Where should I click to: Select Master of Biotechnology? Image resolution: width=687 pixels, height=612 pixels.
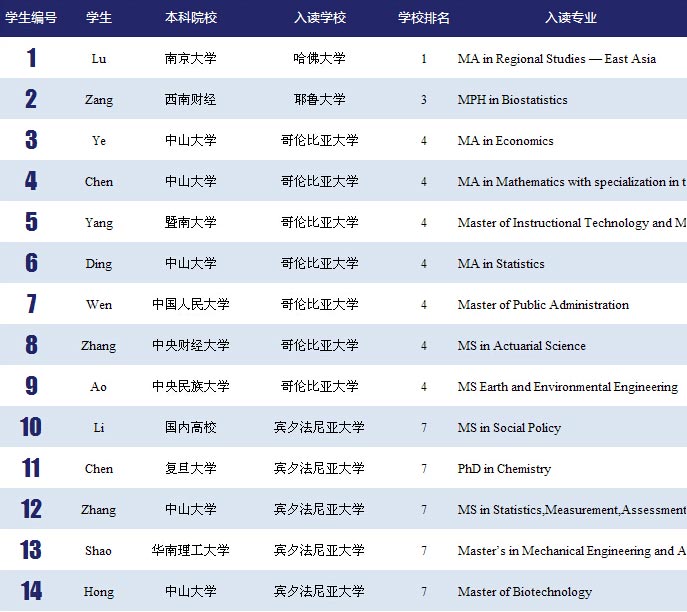(x=524, y=592)
